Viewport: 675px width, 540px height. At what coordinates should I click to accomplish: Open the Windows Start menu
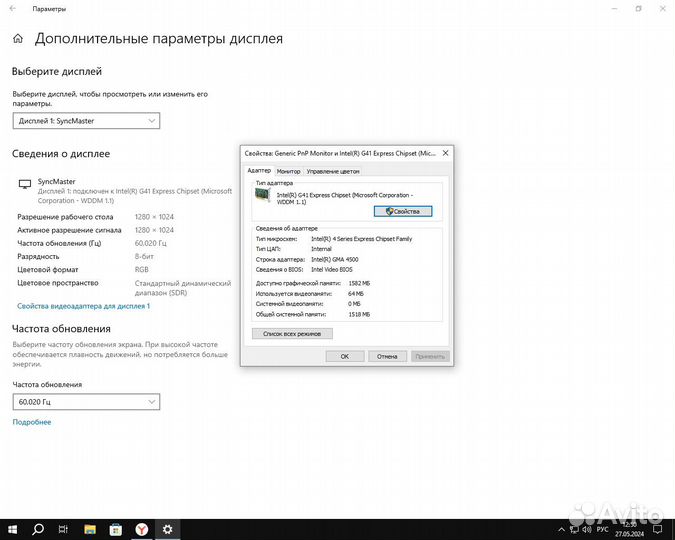coord(12,529)
